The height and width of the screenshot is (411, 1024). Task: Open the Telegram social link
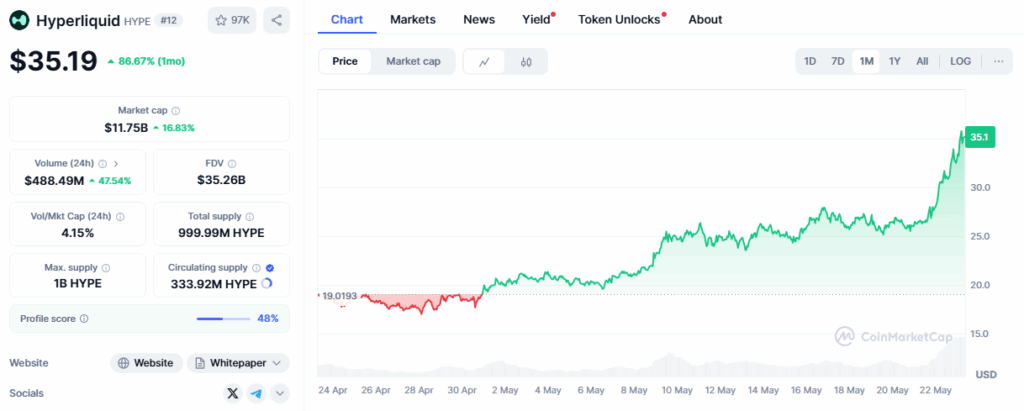point(257,393)
